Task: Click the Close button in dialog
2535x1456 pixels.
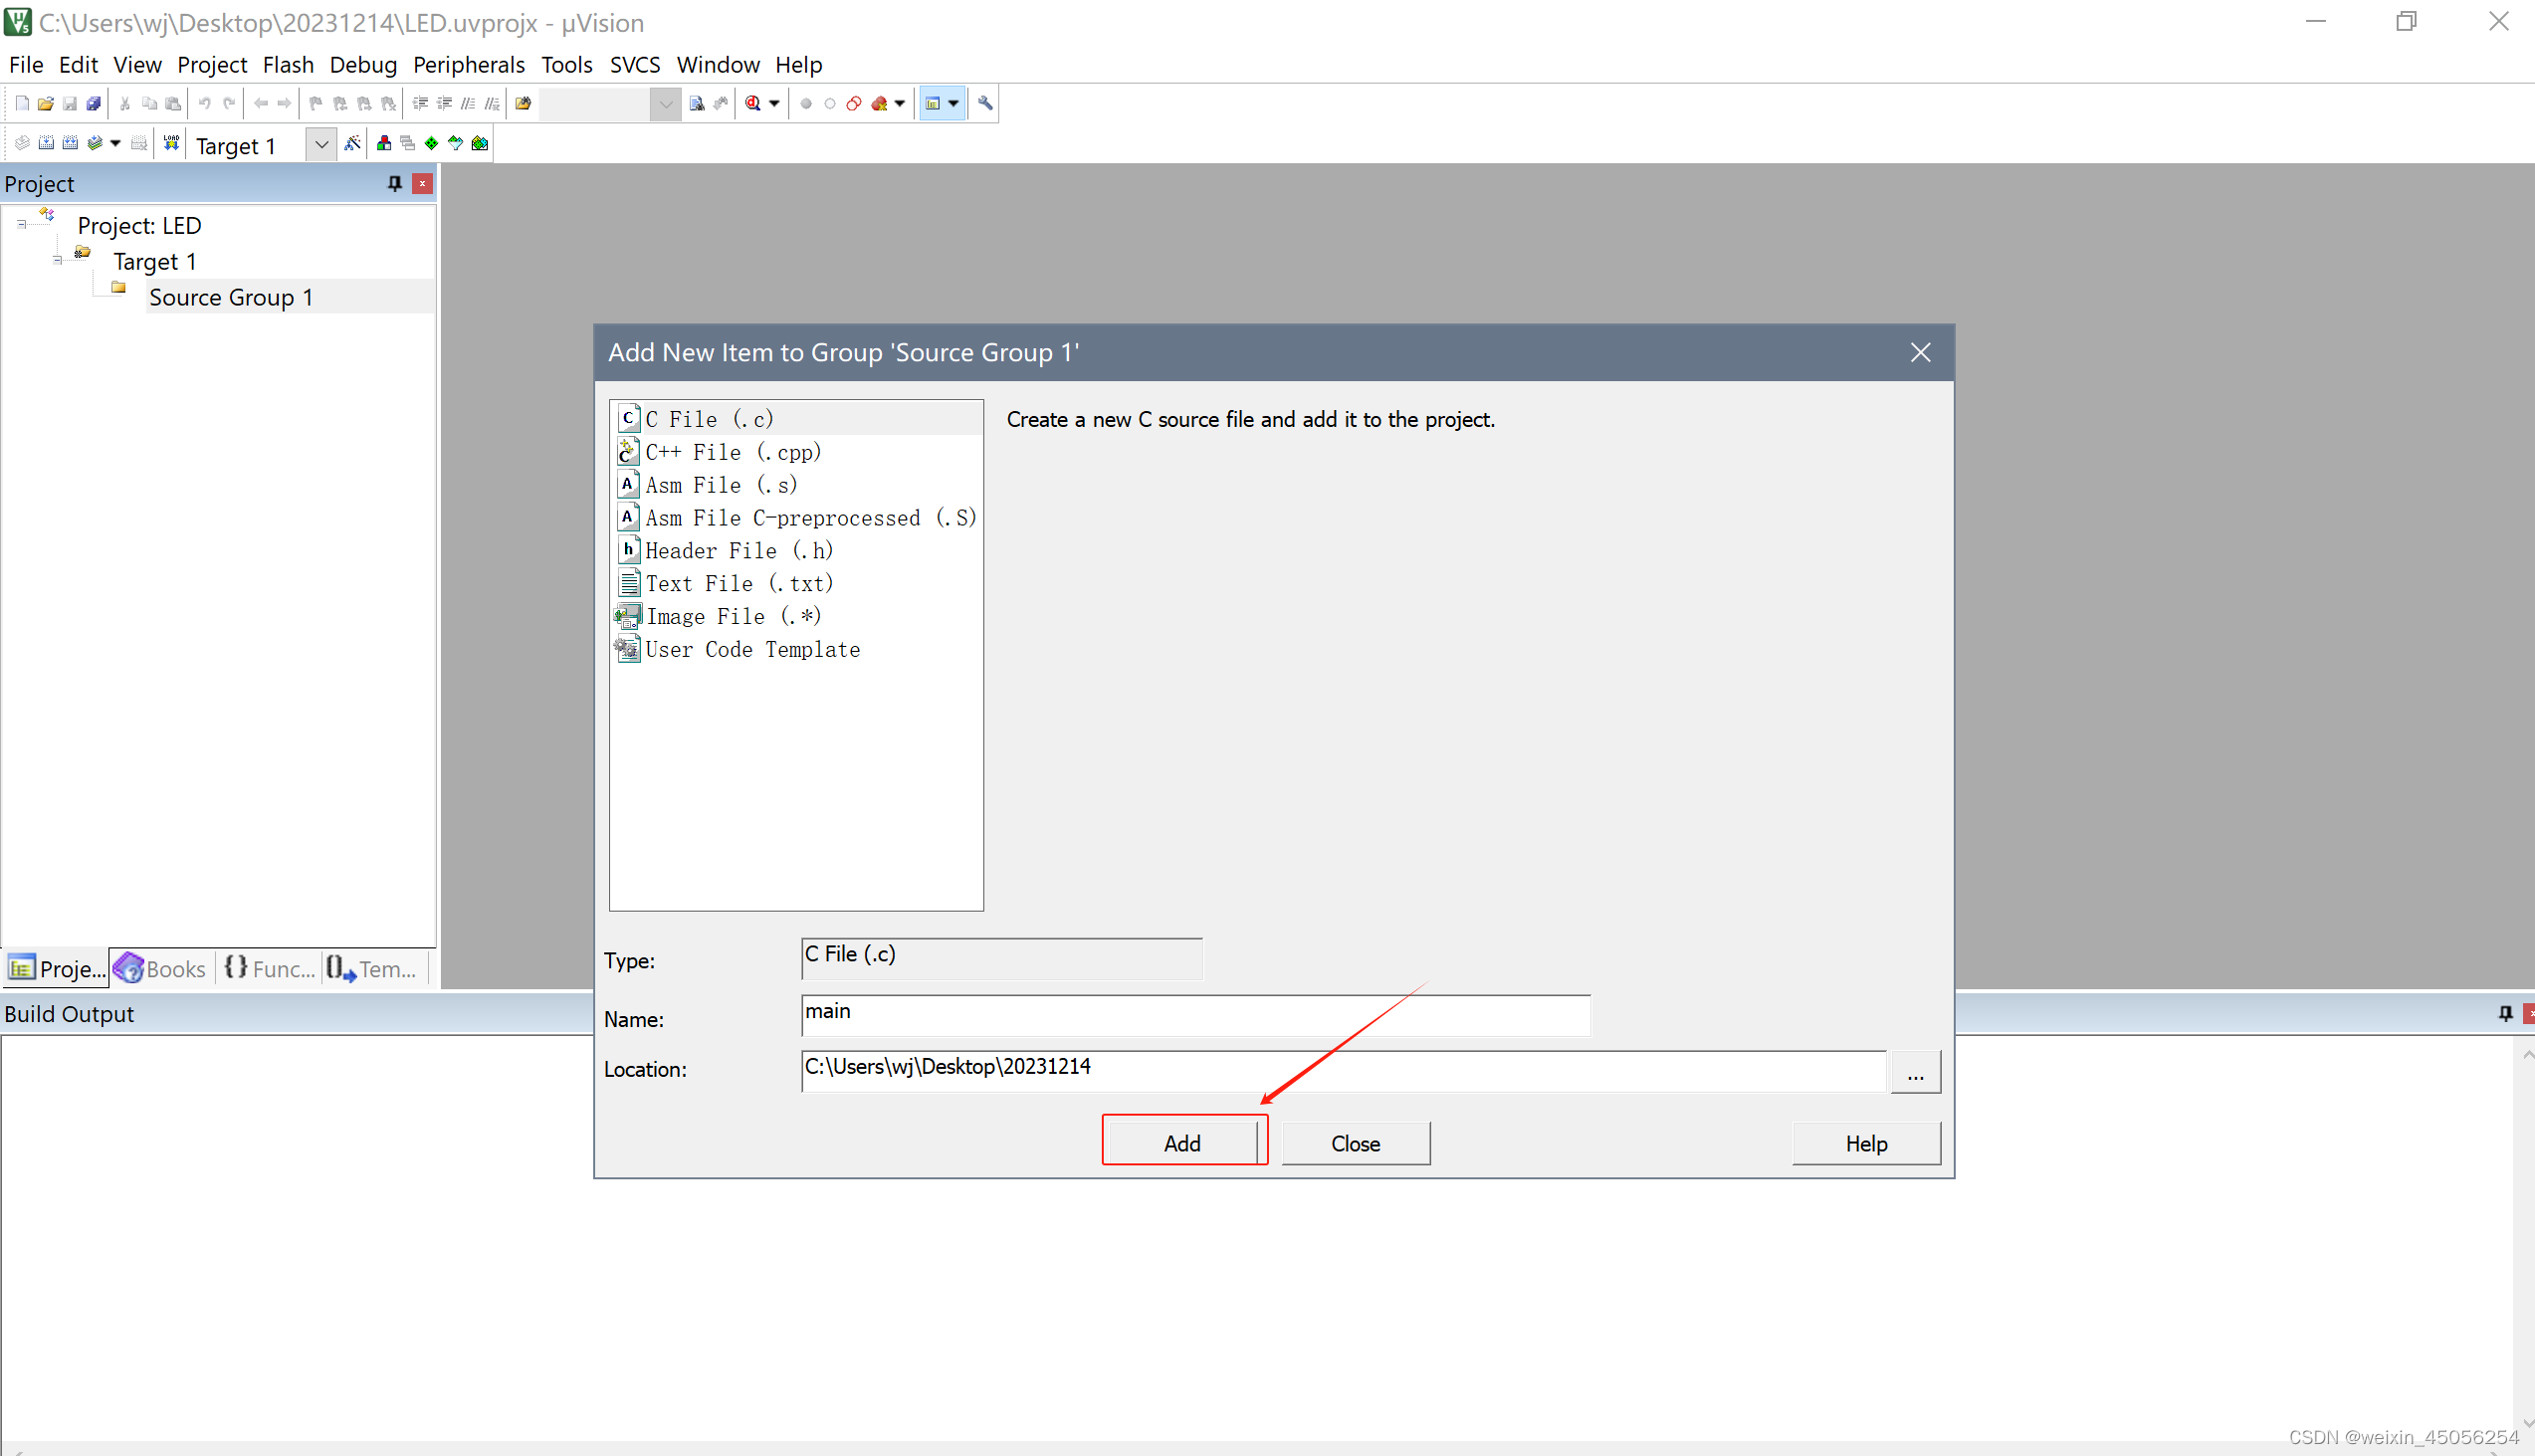Action: [x=1355, y=1143]
